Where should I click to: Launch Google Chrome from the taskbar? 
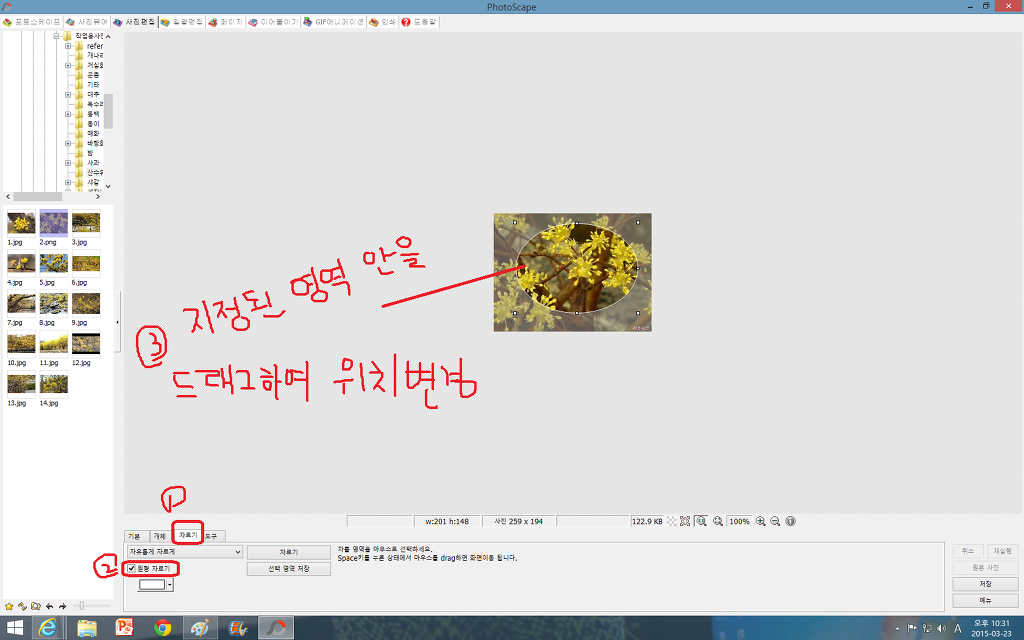point(162,627)
